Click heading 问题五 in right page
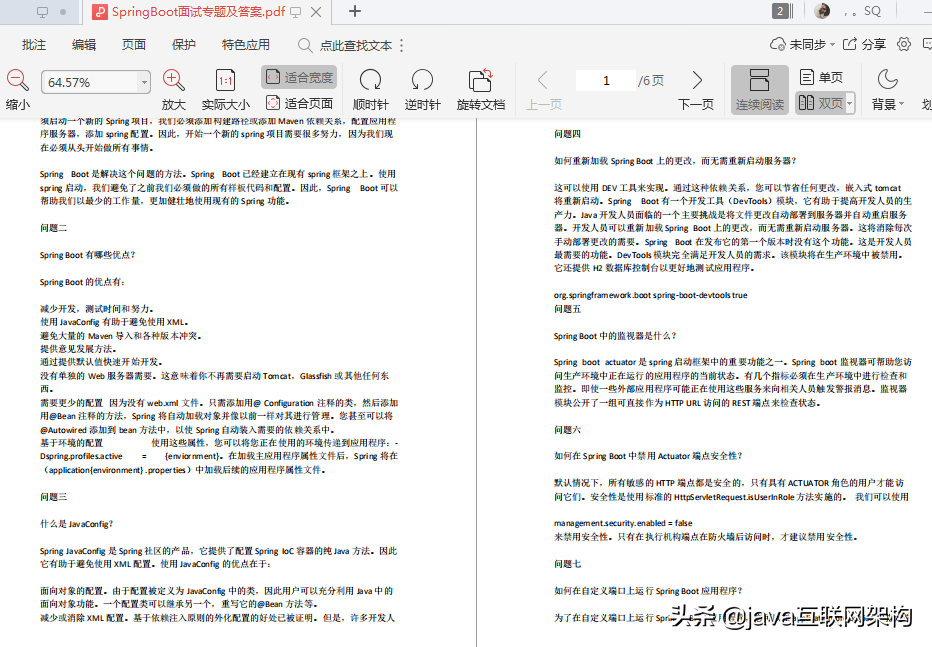 tap(568, 309)
